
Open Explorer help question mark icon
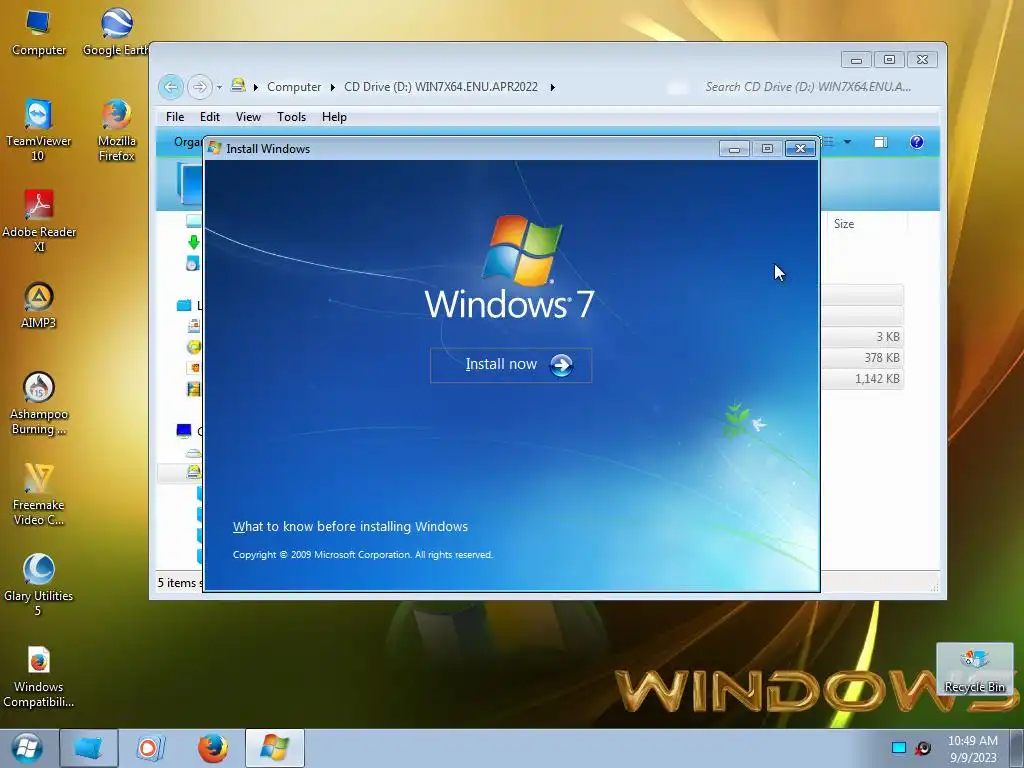[x=917, y=142]
